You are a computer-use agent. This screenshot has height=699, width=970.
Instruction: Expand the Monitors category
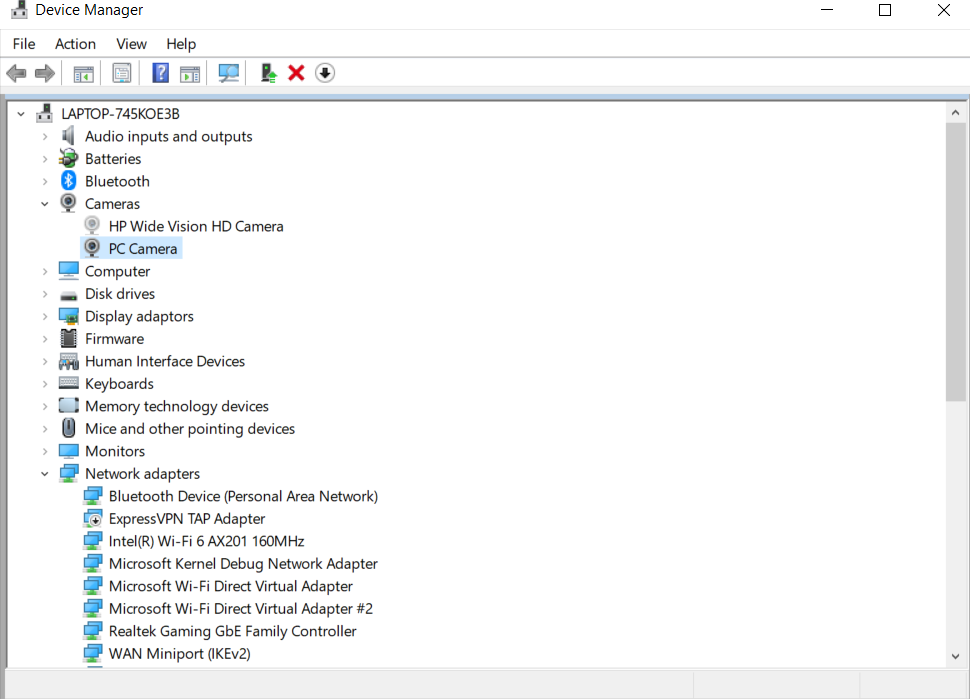(x=45, y=451)
